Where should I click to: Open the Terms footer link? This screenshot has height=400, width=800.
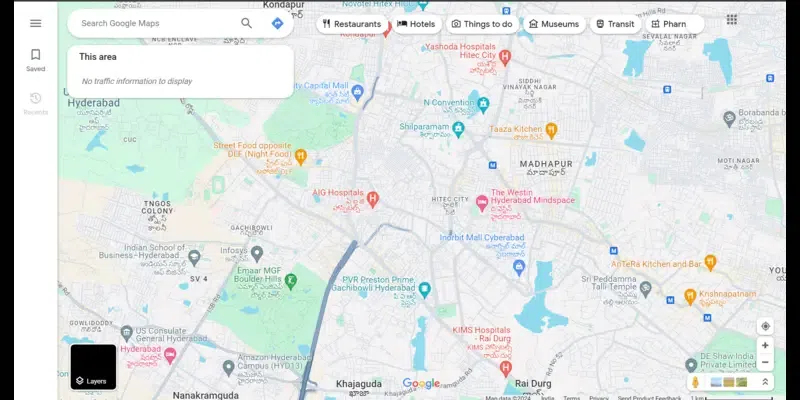click(x=571, y=398)
